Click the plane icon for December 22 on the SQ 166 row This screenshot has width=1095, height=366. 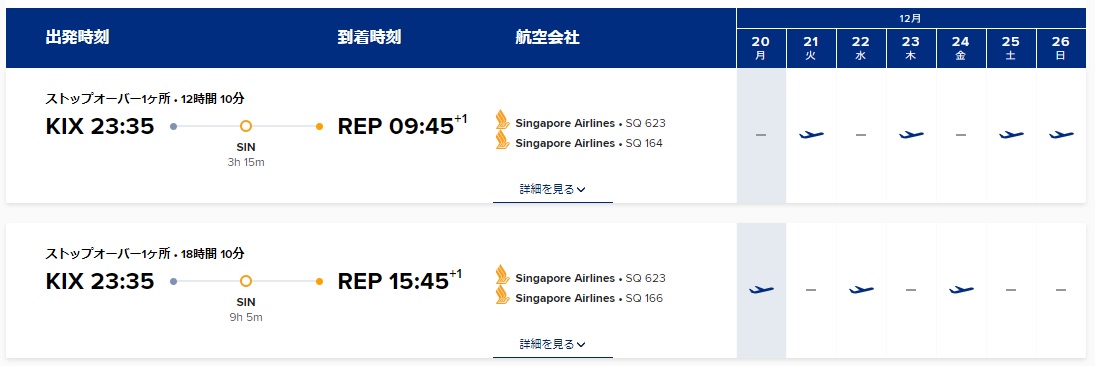click(861, 289)
